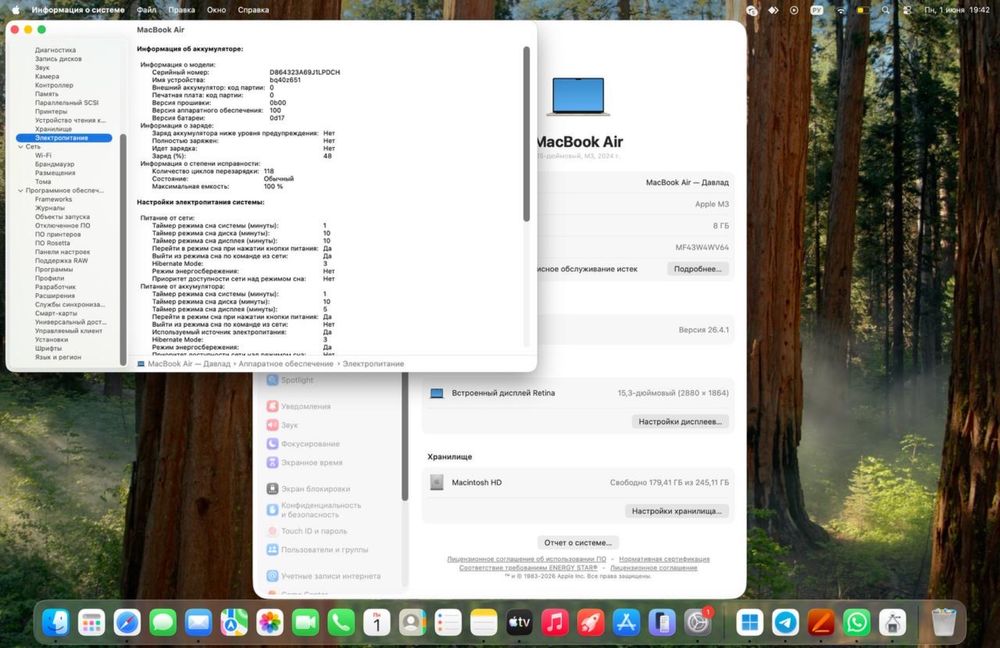Viewport: 1000px width, 648px height.
Task: Click Аппаратное обеспечение in path bar
Action: click(286, 364)
